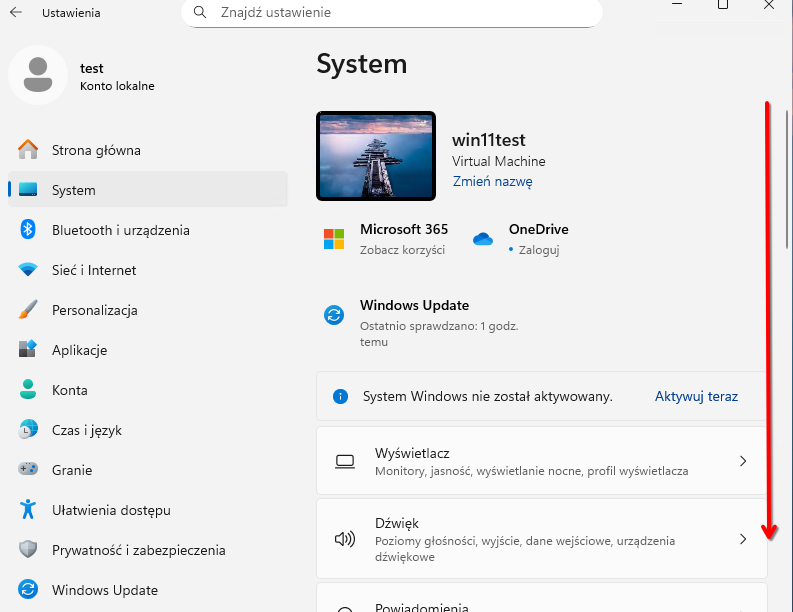
Task: Open Bluetooth i urządzenia settings
Action: pyautogui.click(x=148, y=230)
